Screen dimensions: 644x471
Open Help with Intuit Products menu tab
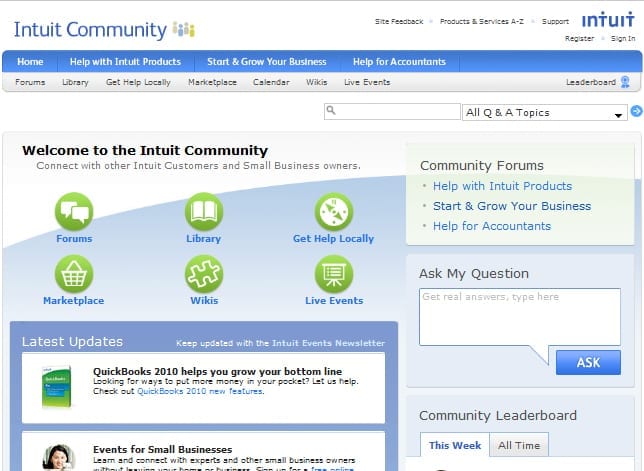pos(125,62)
